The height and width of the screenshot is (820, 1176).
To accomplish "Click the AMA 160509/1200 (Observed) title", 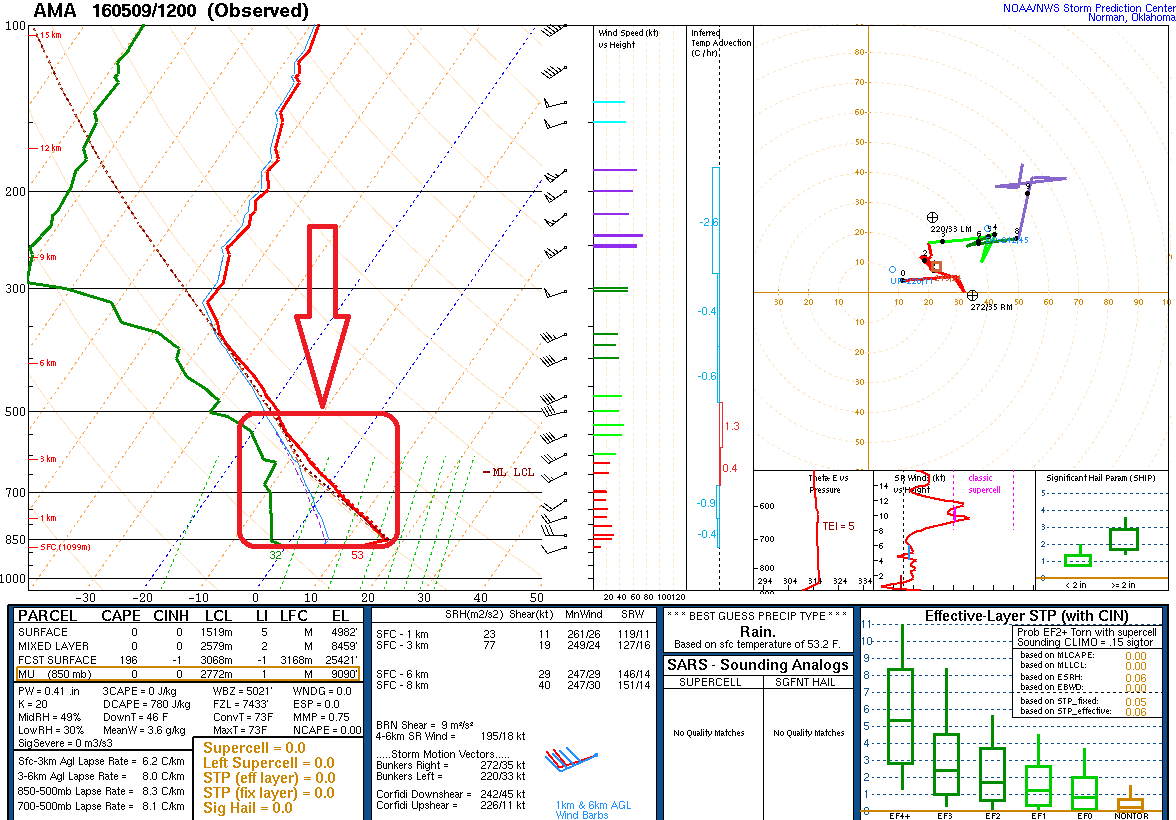I will tap(172, 11).
